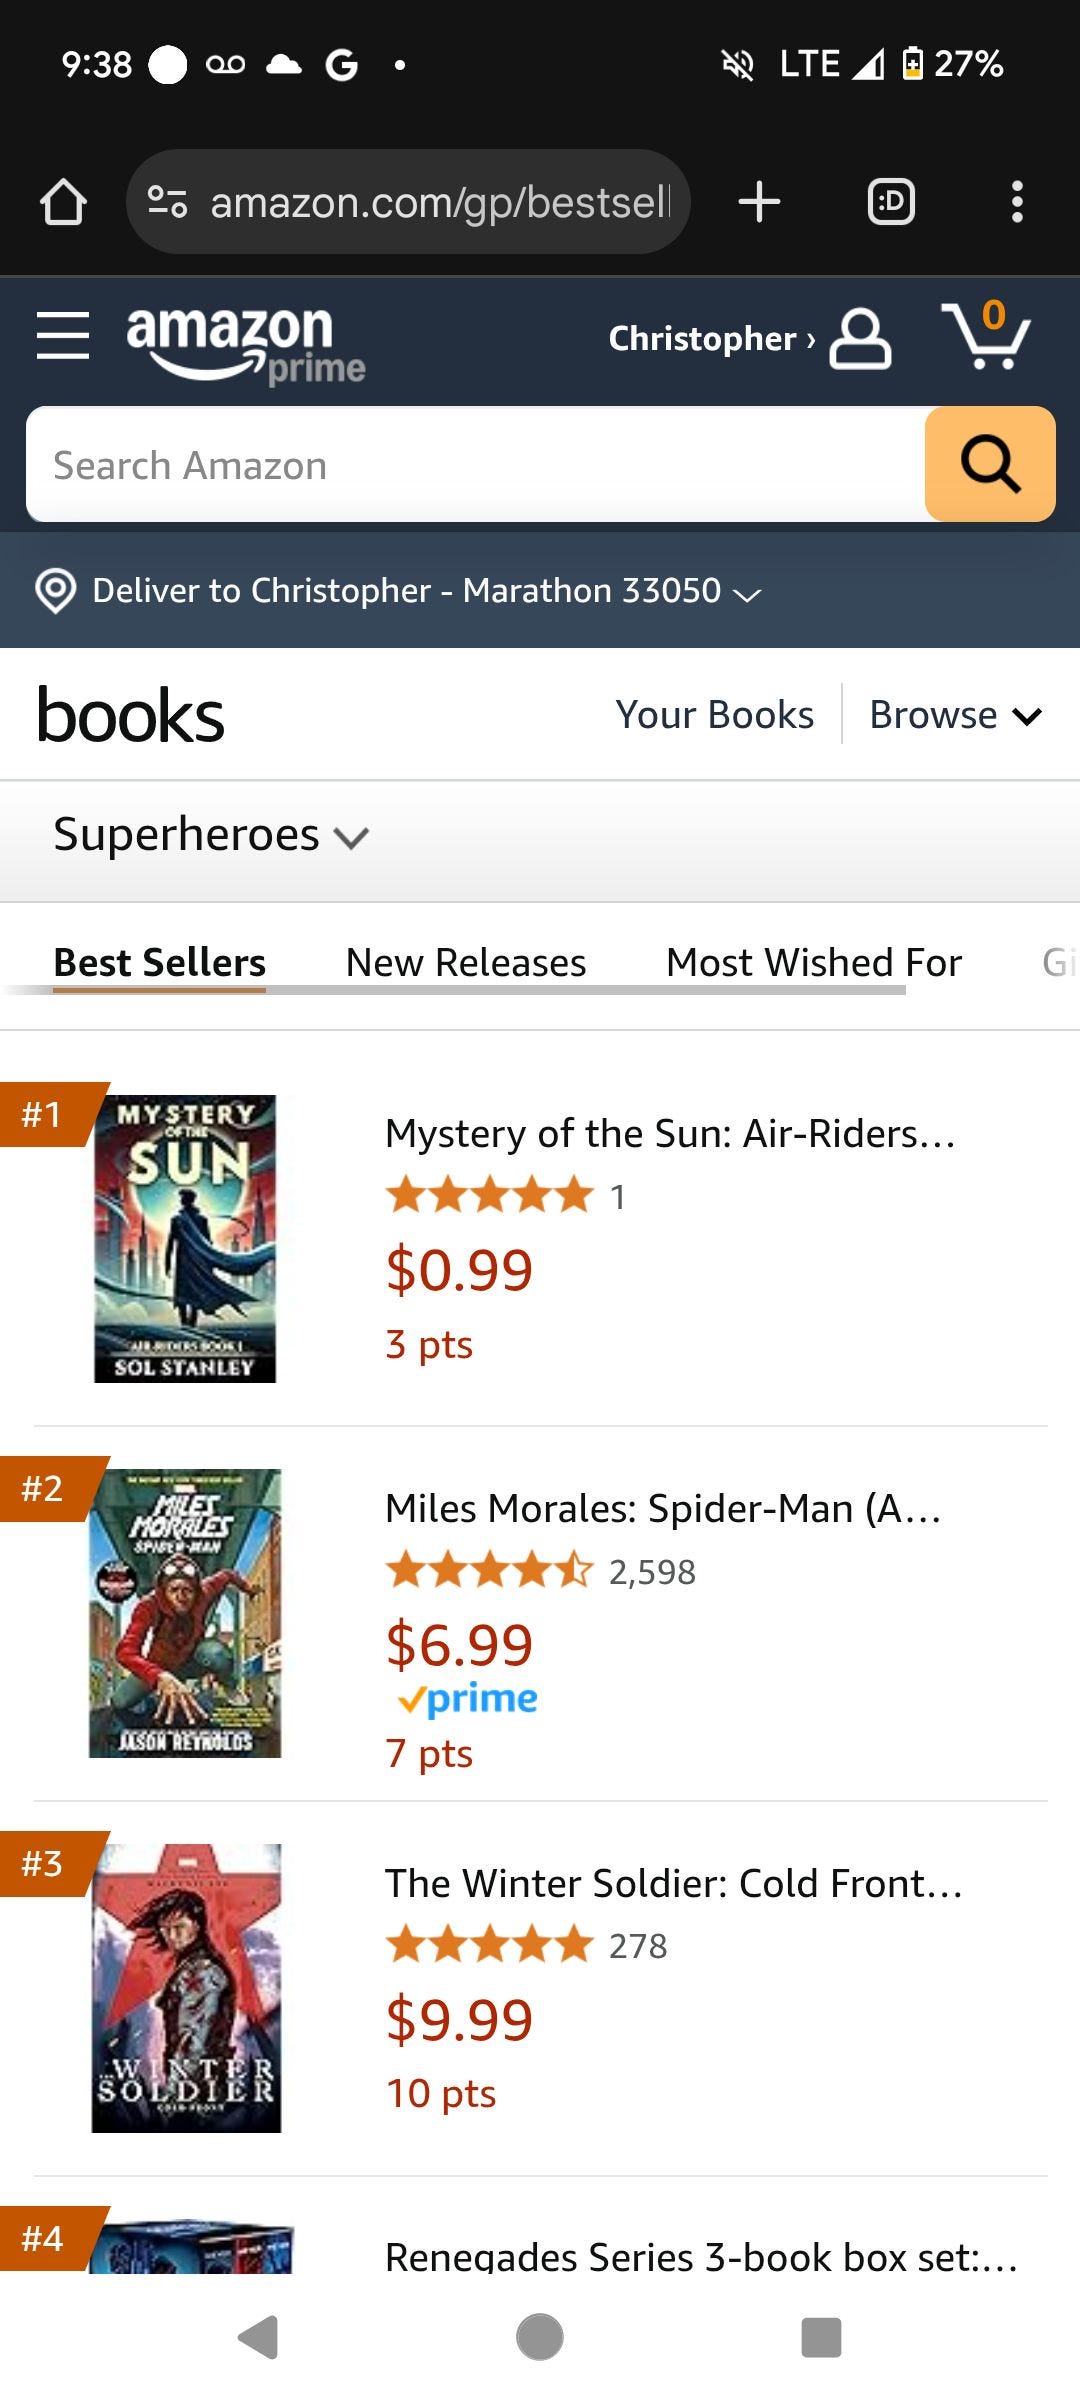Change the delivery location for Christopher
This screenshot has height=2400, width=1080.
tap(400, 591)
